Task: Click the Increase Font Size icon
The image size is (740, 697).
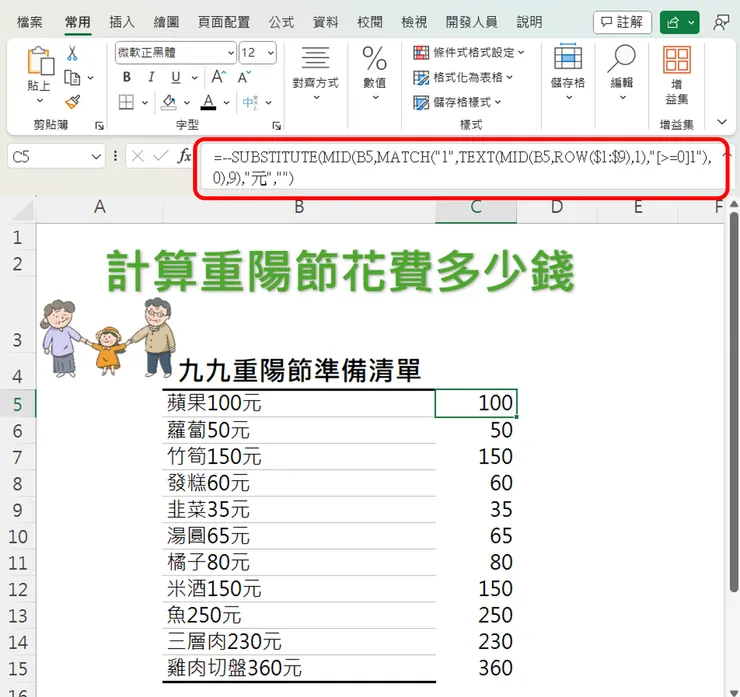Action: tap(219, 77)
